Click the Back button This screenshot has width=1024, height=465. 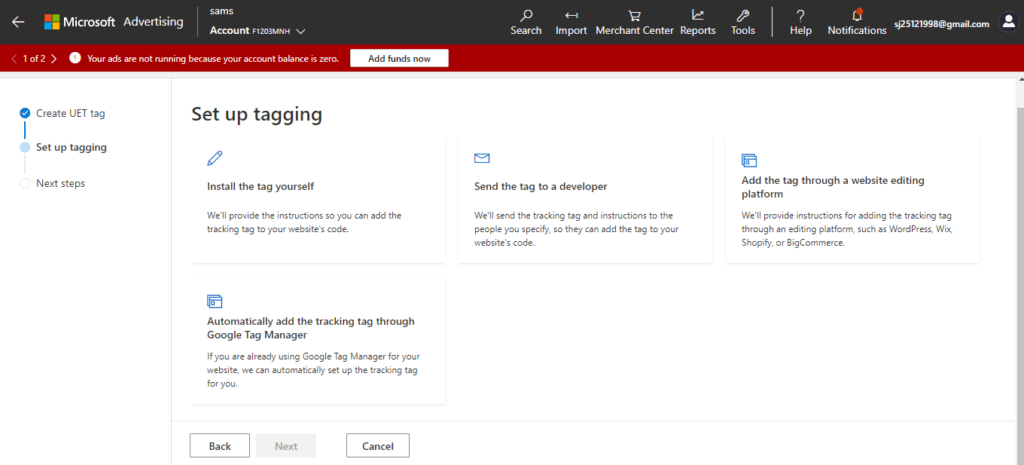click(x=220, y=446)
